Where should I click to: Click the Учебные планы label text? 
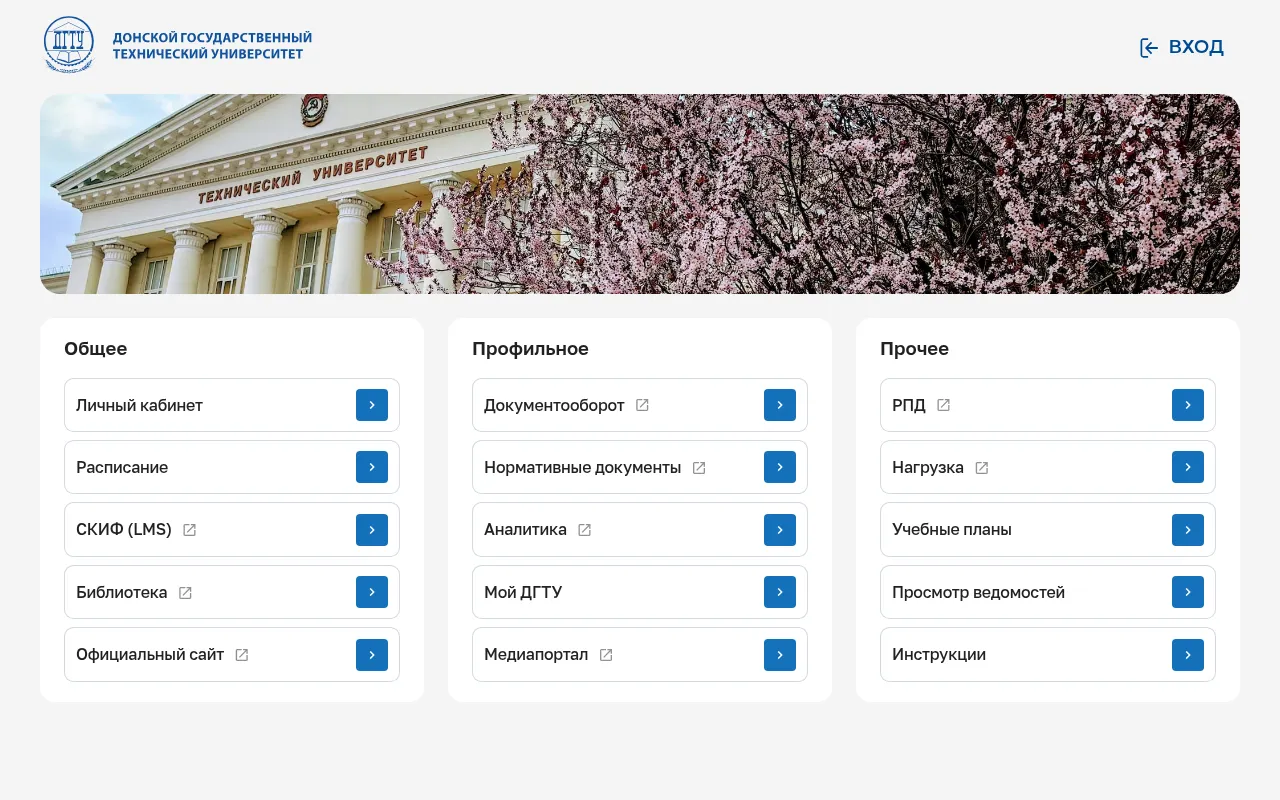952,530
